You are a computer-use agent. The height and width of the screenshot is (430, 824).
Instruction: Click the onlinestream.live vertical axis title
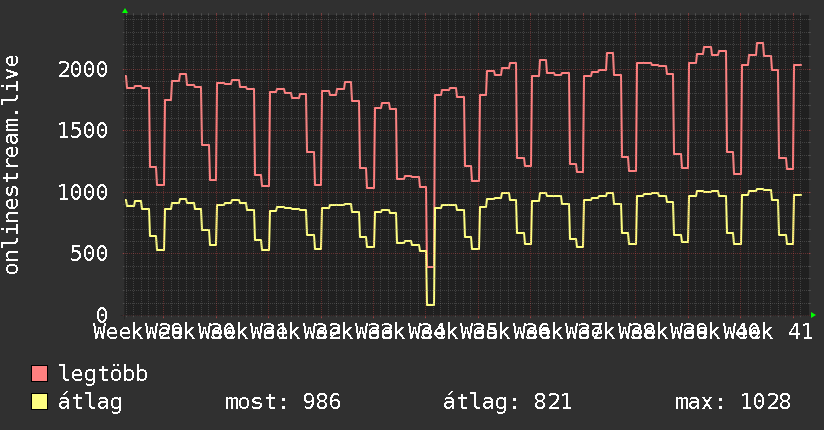pyautogui.click(x=11, y=165)
